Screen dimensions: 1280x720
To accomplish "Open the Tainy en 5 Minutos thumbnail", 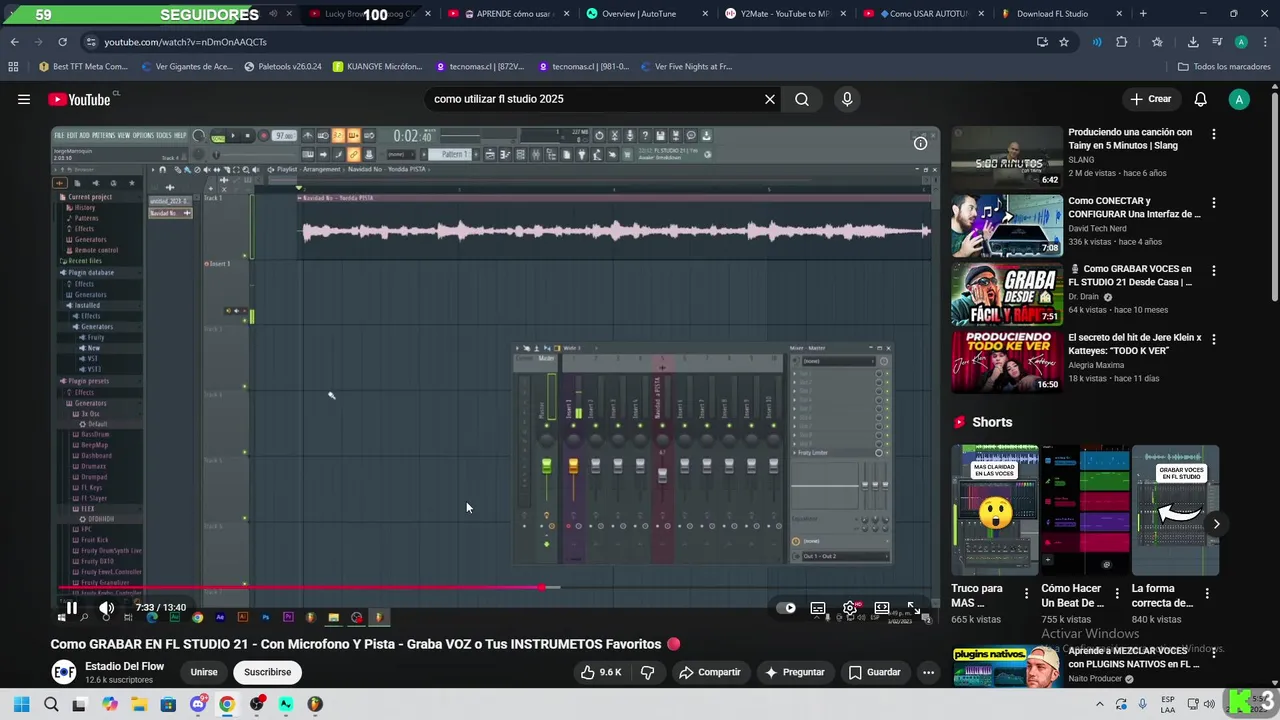I will point(1007,157).
